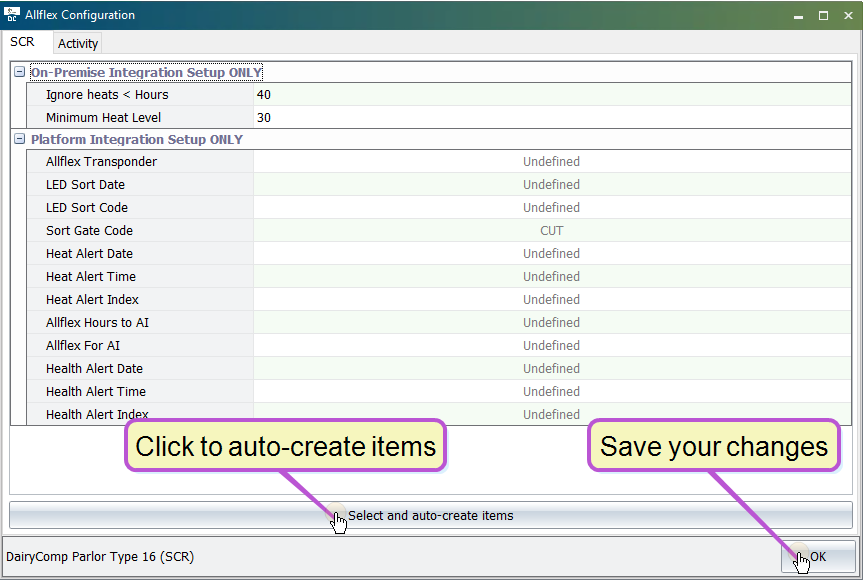Select the Health Alert Date value field
Image resolution: width=863 pixels, height=580 pixels.
point(552,369)
